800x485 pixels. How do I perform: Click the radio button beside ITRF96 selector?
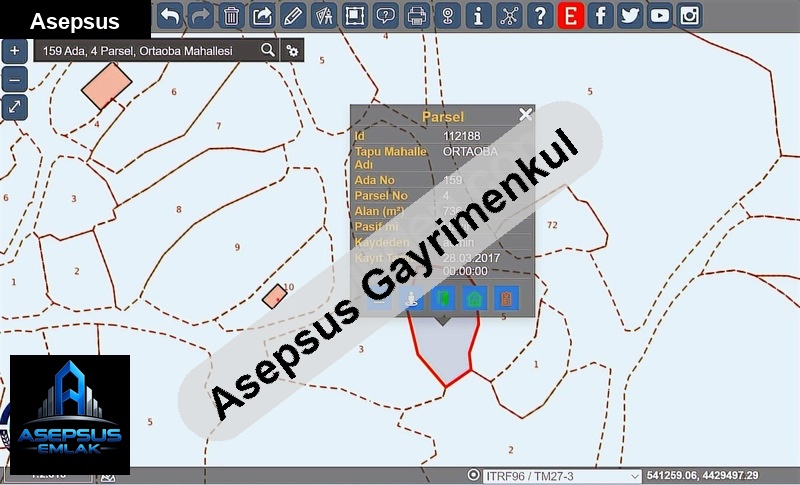click(473, 475)
